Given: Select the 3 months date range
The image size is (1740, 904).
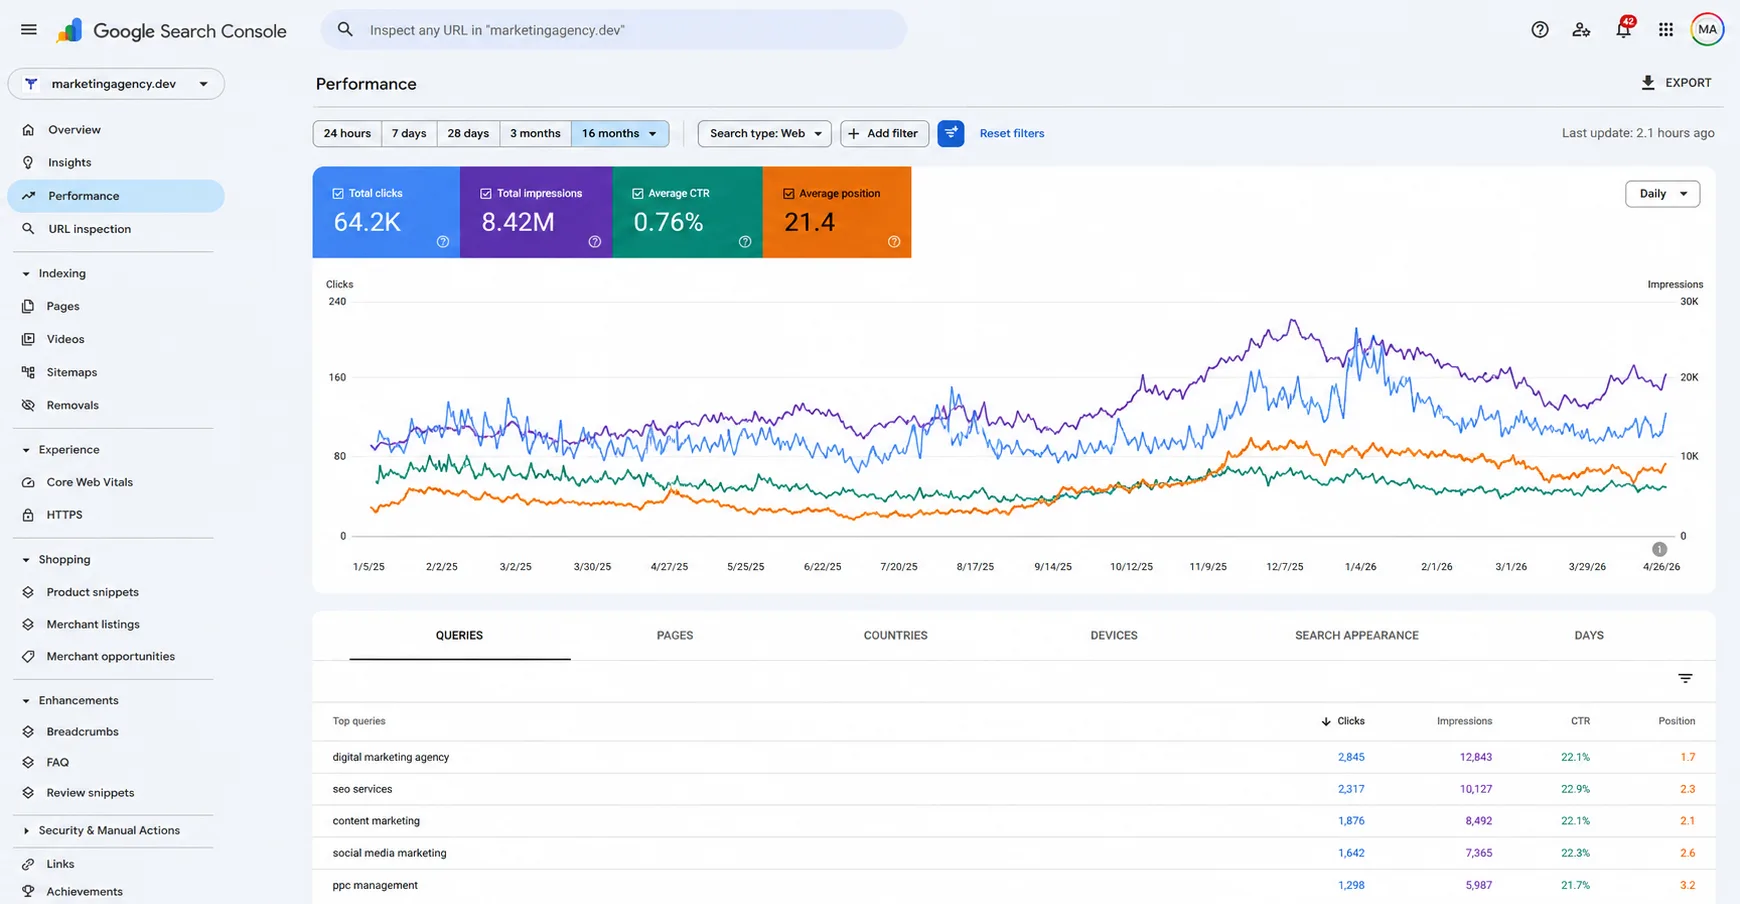Looking at the screenshot, I should click(535, 133).
